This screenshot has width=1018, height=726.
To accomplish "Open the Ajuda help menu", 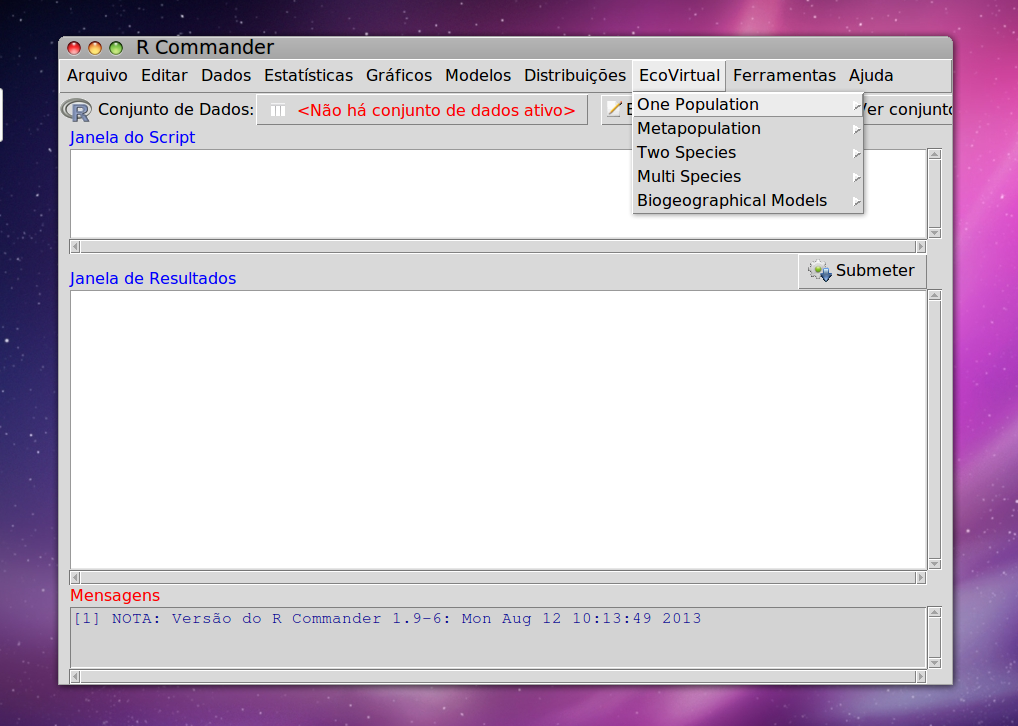I will [871, 76].
